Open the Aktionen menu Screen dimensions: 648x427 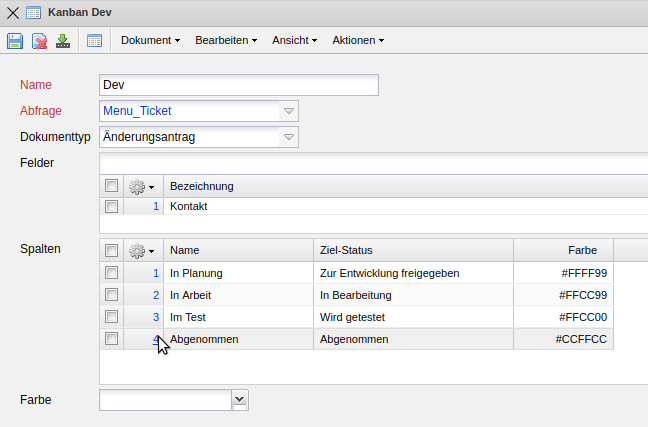point(358,41)
